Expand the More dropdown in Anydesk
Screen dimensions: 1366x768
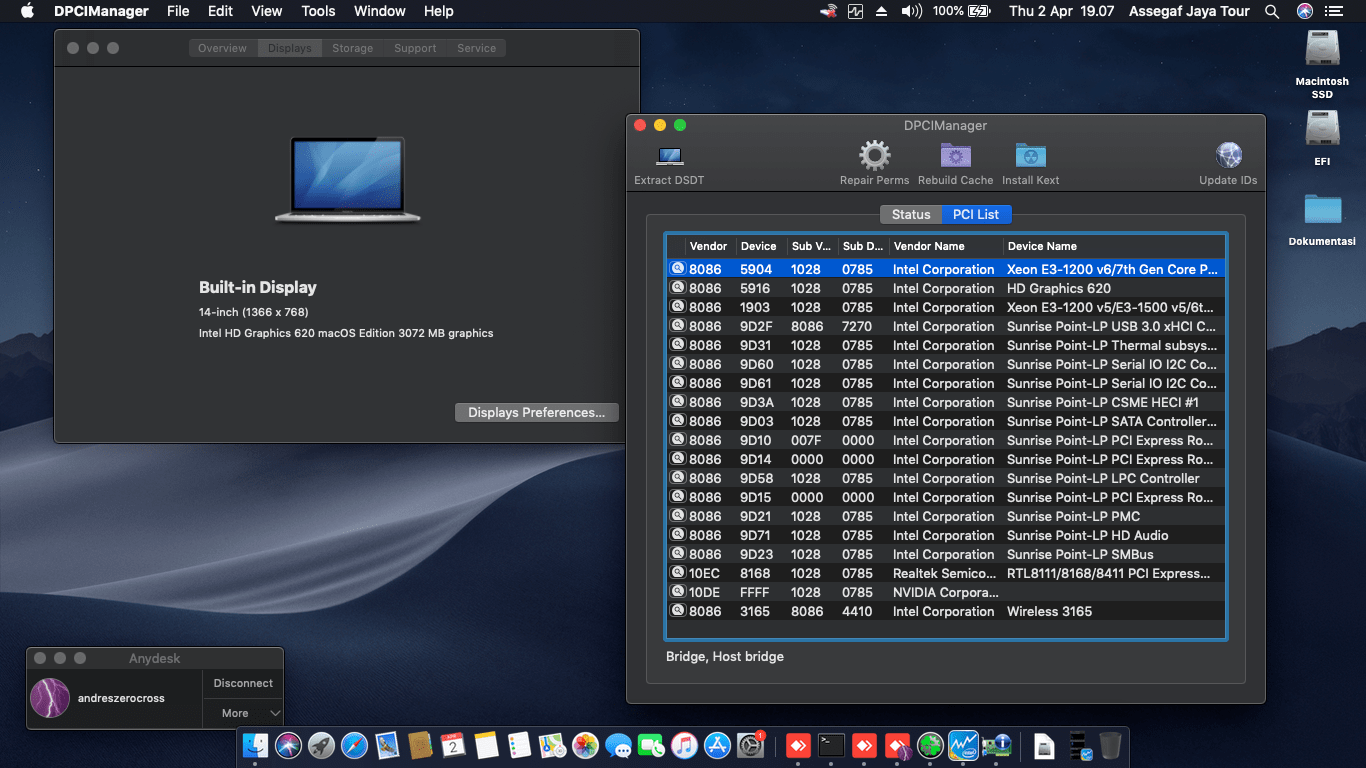pos(243,713)
